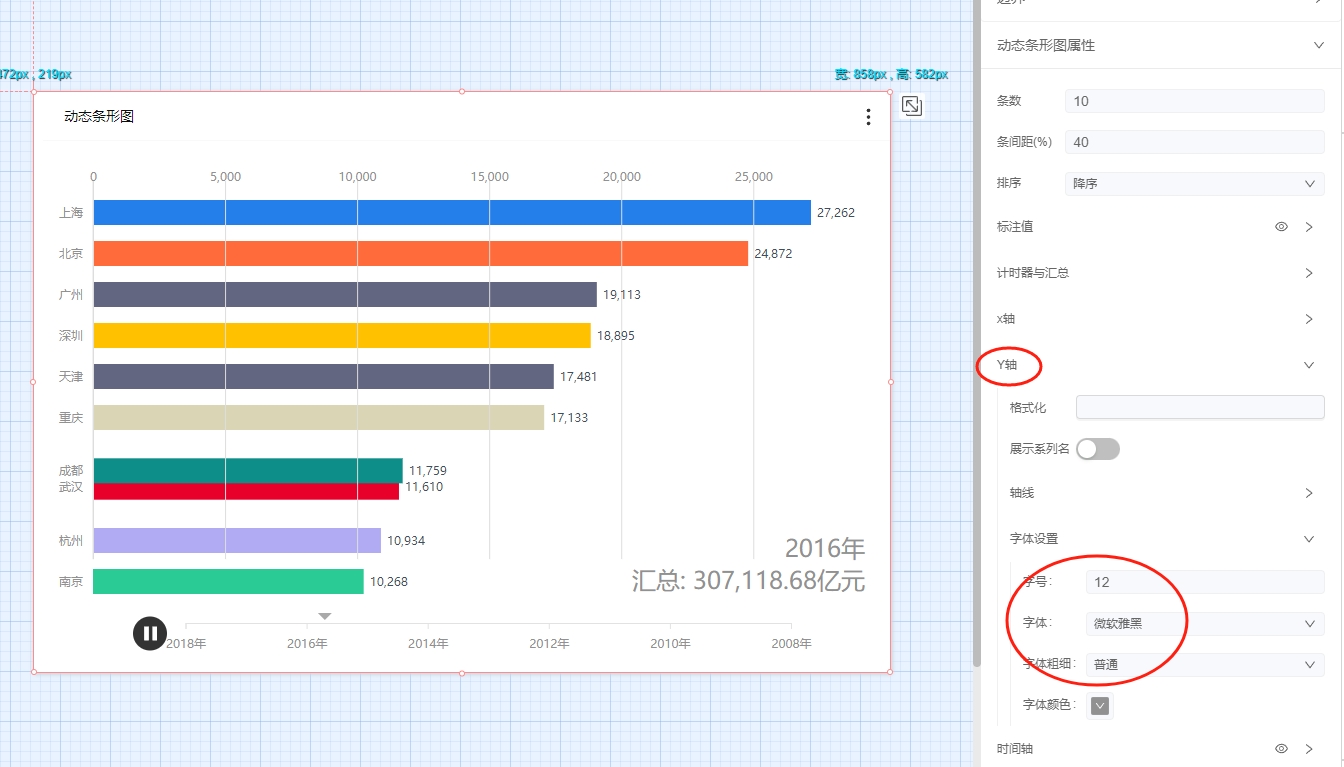This screenshot has height=767, width=1344.
Task: Toggle the 时间轴 eye visibility icon
Action: coord(1281,748)
